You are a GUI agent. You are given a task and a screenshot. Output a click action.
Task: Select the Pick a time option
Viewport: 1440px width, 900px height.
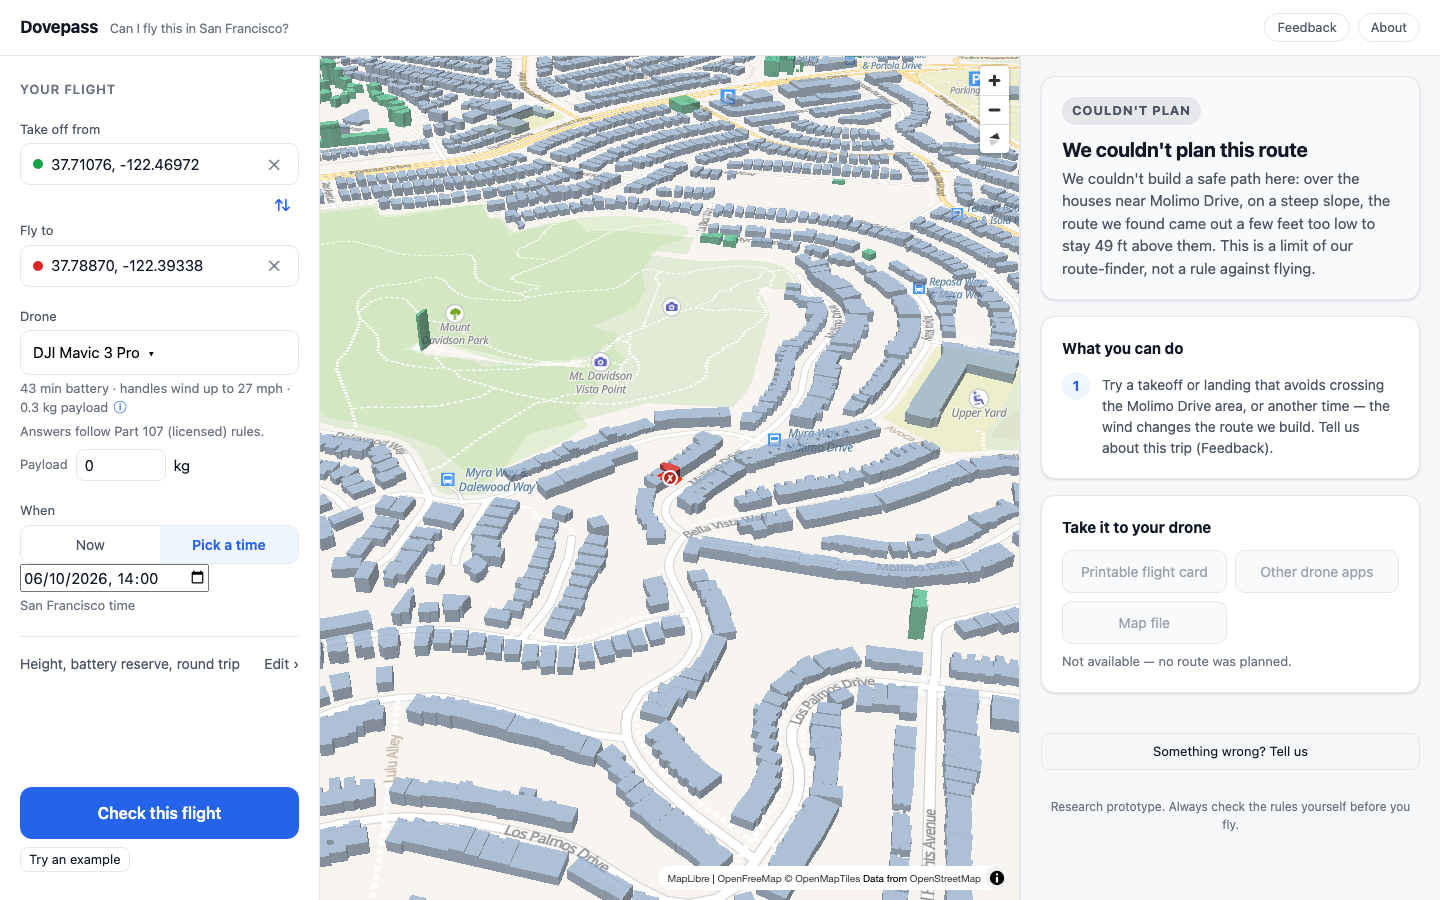pyautogui.click(x=229, y=545)
